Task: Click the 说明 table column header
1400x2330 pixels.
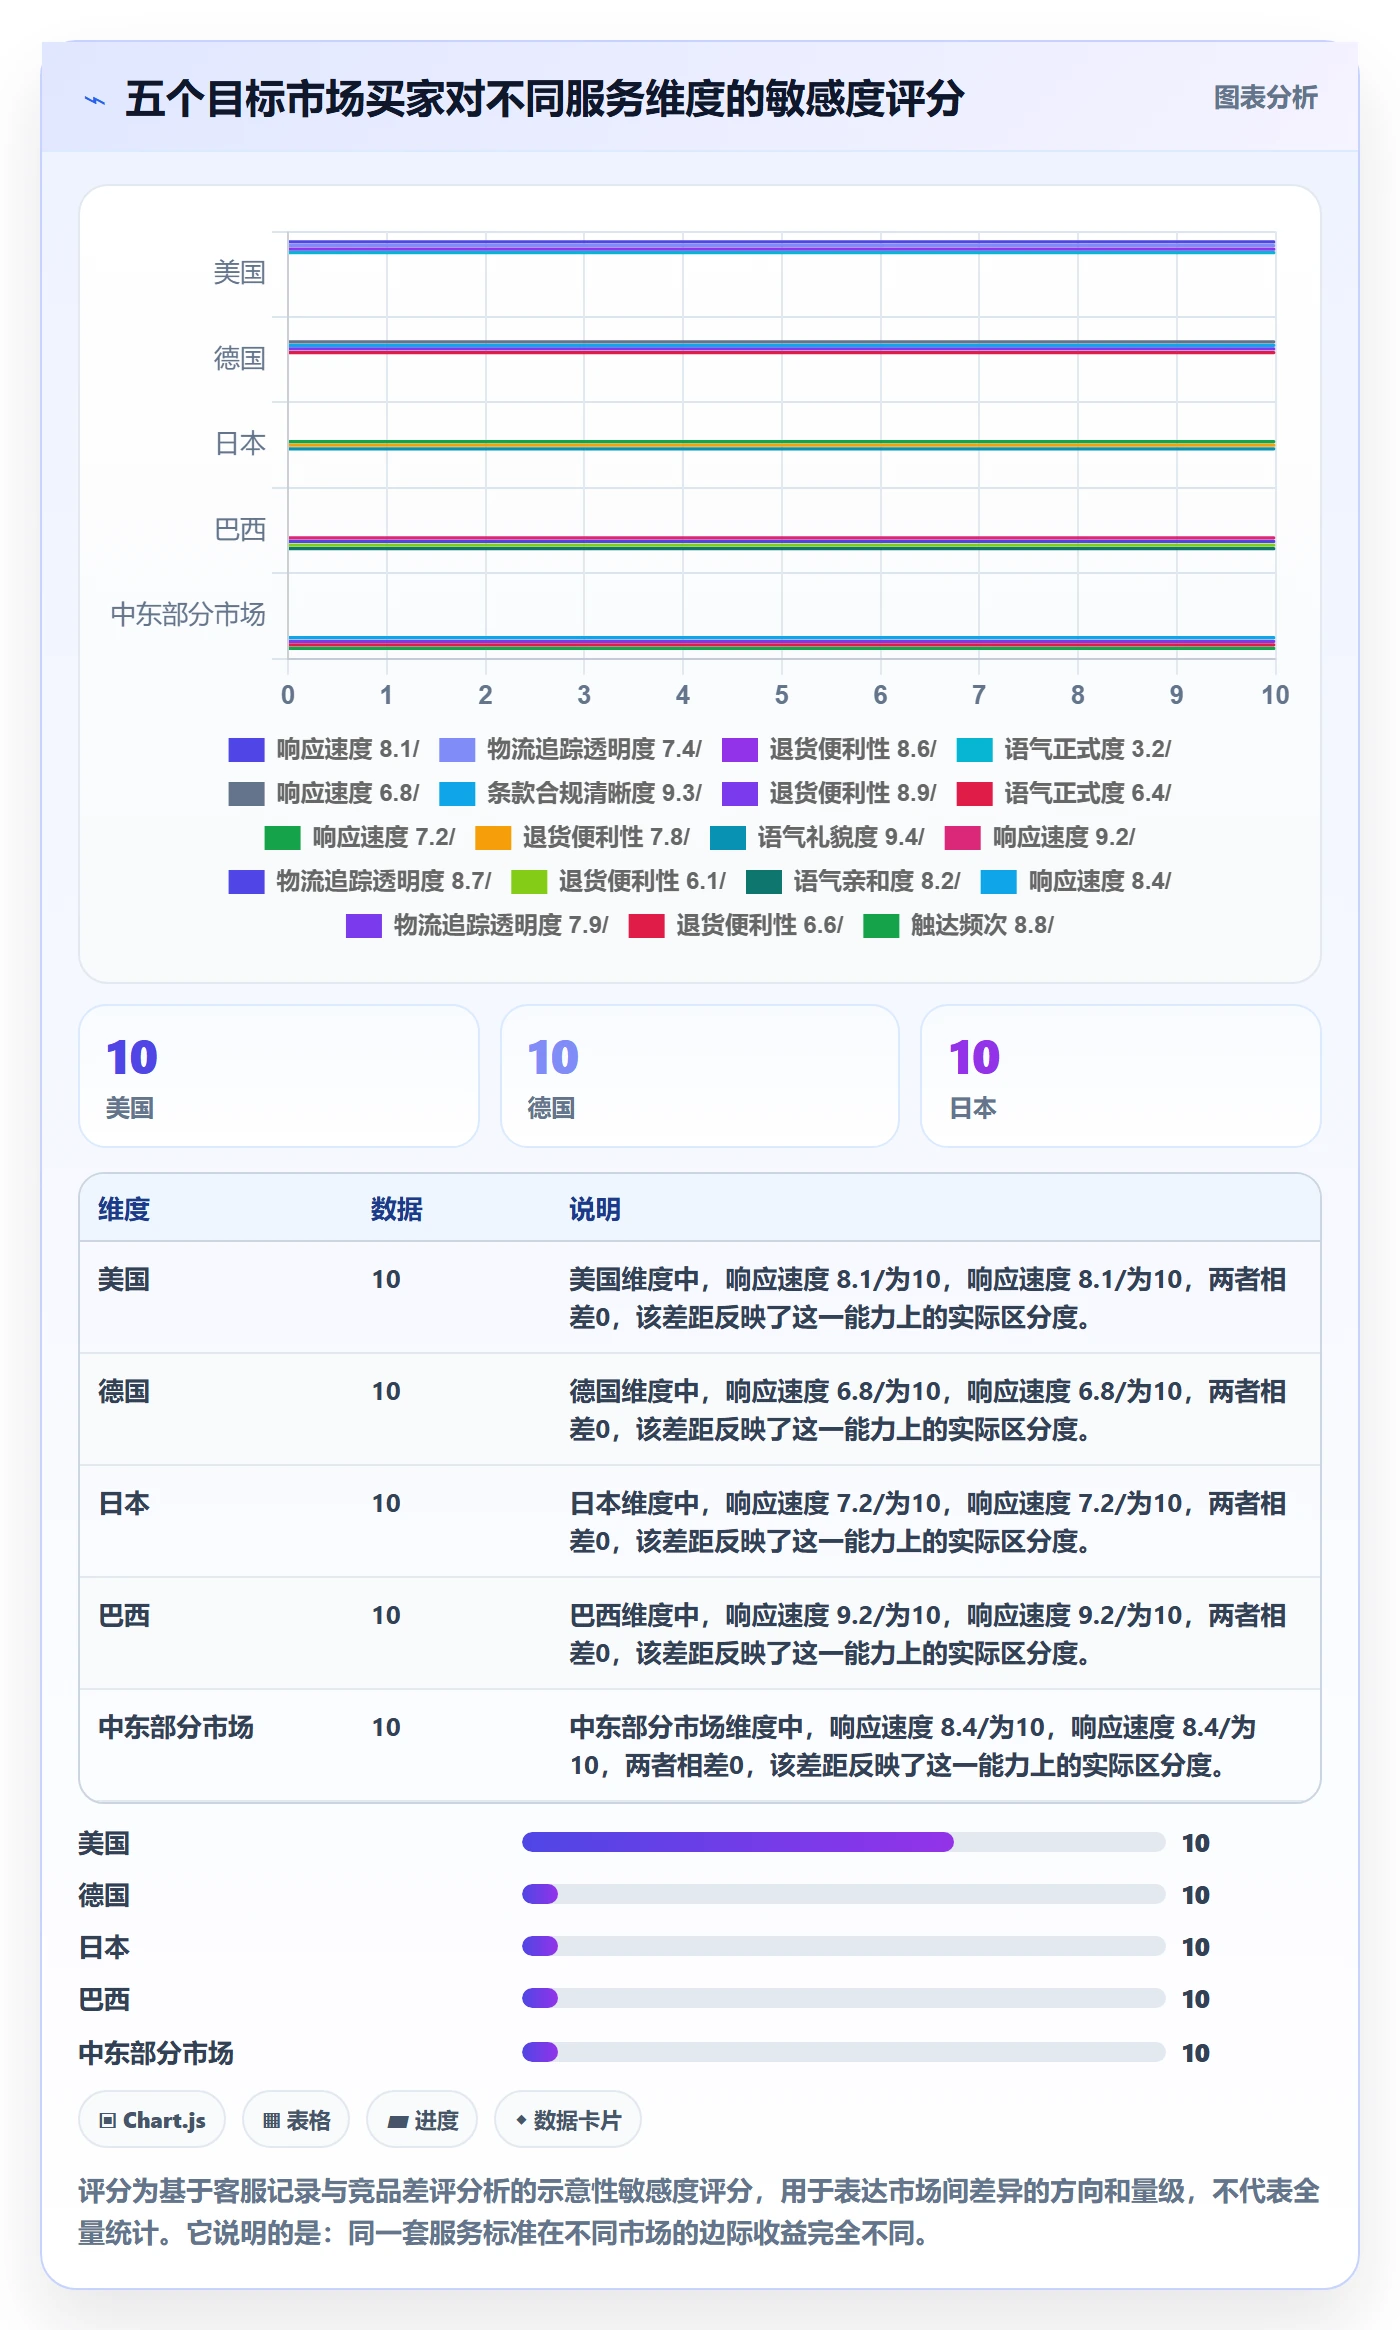Action: pos(595,1210)
